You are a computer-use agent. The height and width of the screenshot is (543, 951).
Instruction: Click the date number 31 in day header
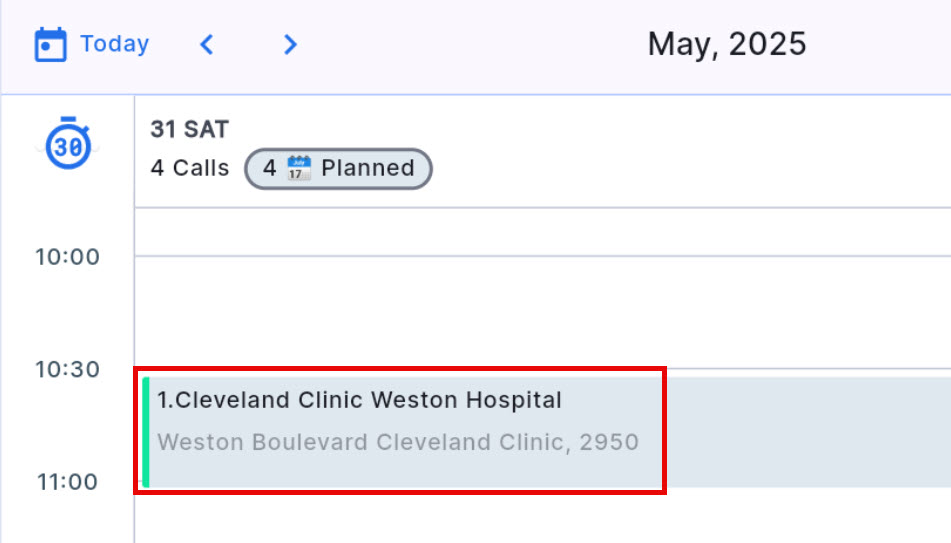(x=162, y=129)
